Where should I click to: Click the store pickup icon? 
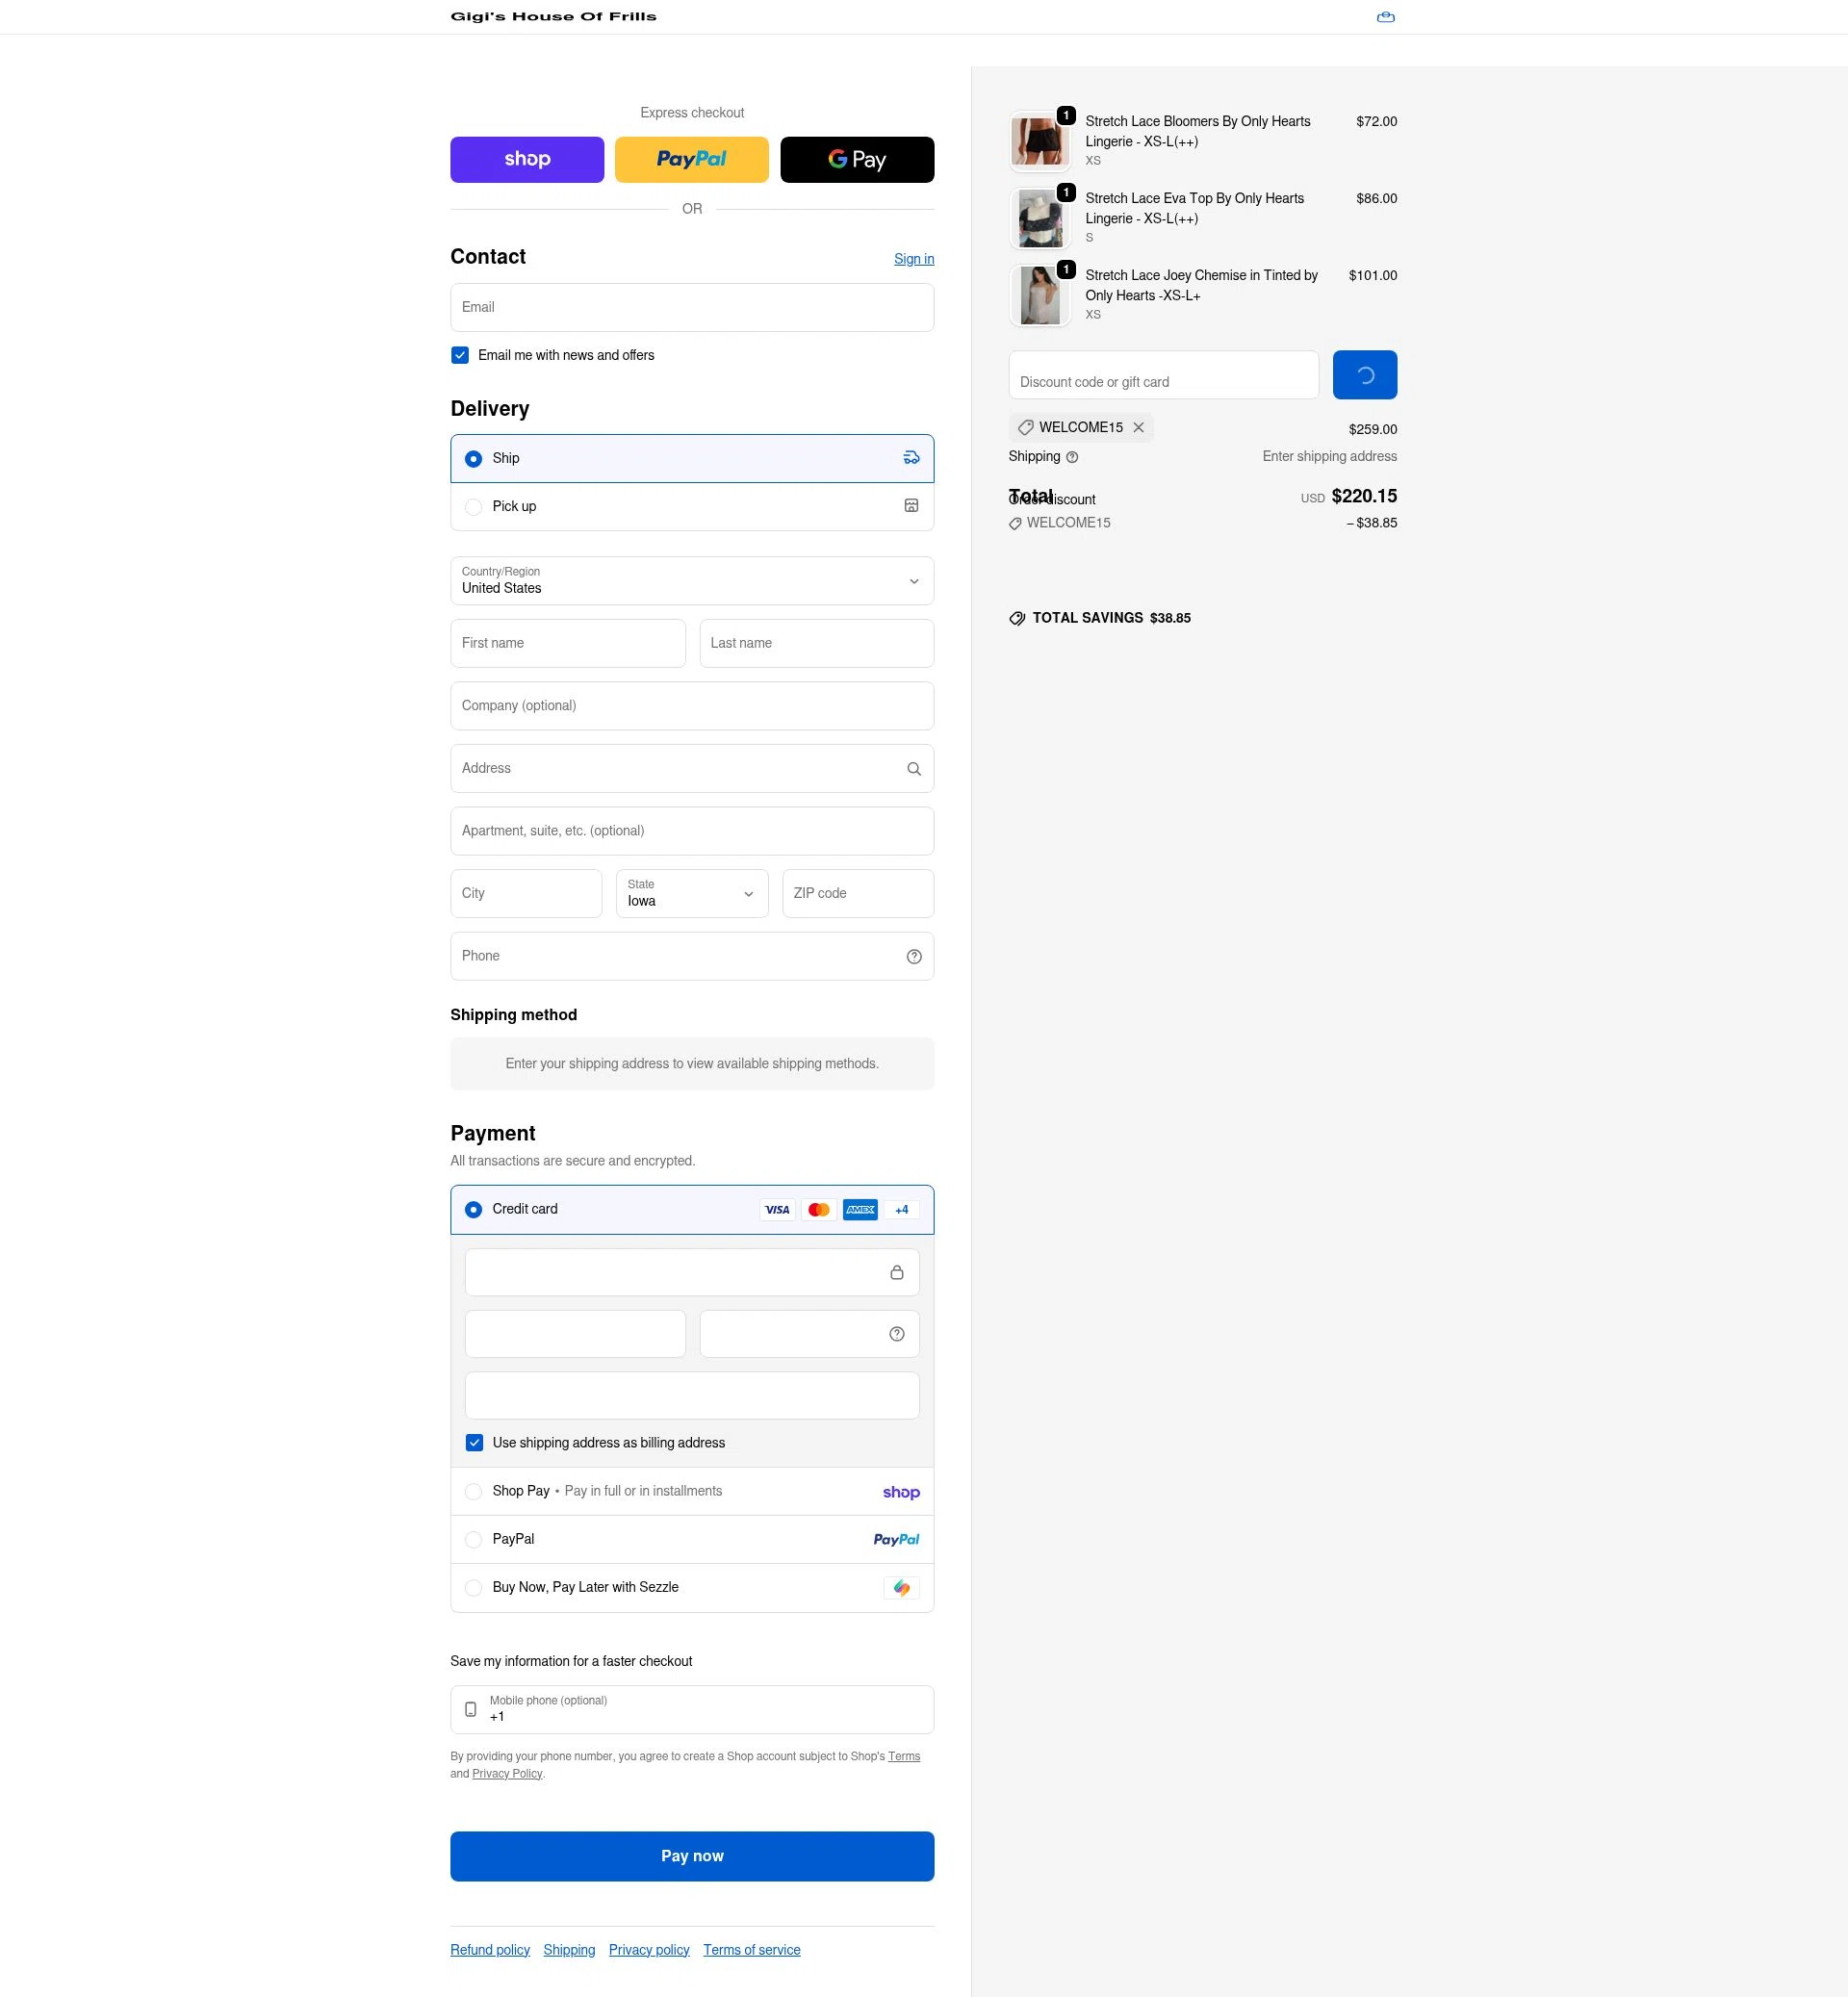point(911,506)
